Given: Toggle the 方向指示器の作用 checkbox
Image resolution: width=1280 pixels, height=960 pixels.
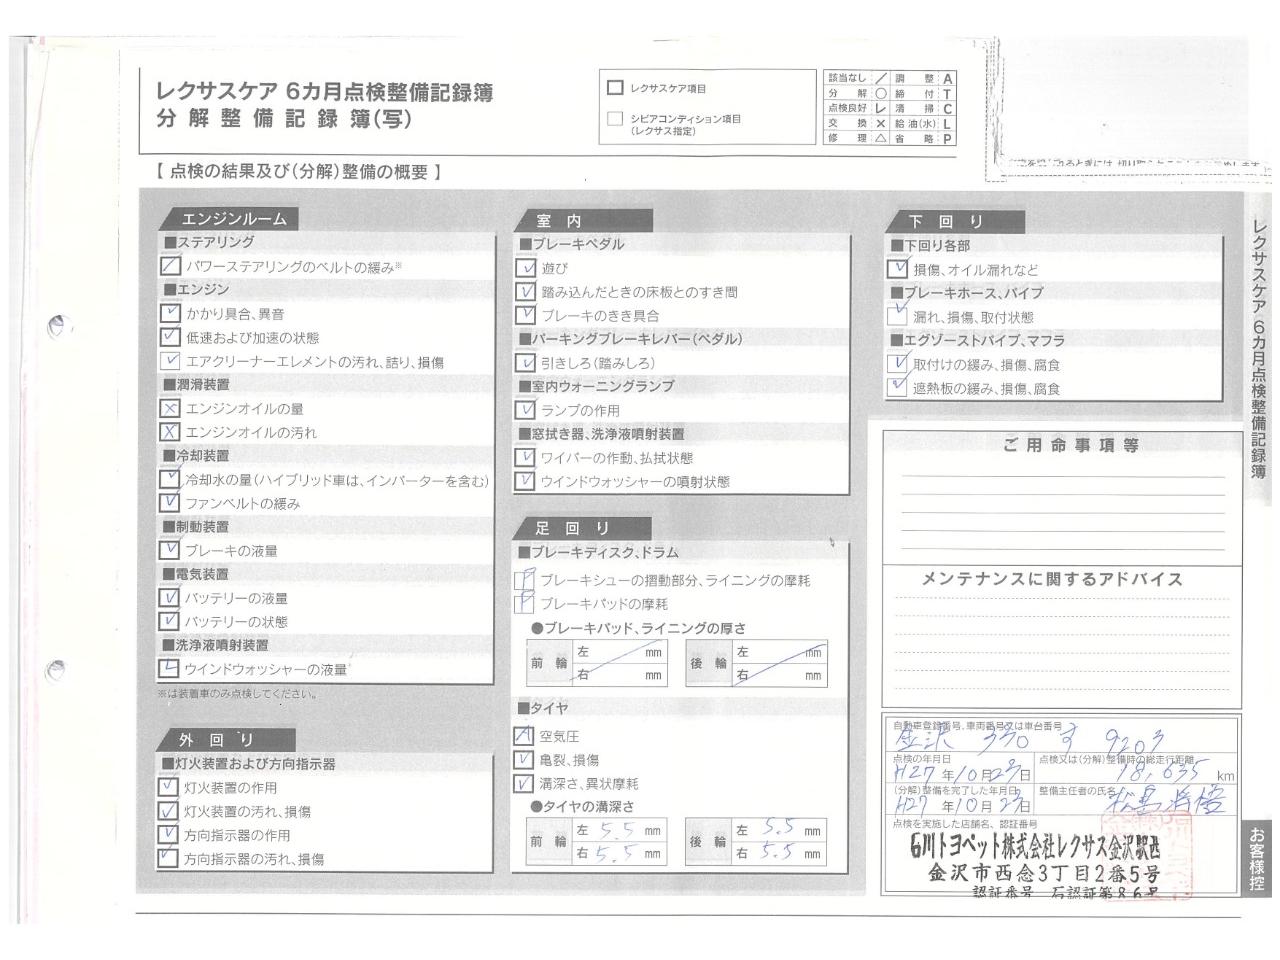Looking at the screenshot, I should click(x=168, y=835).
